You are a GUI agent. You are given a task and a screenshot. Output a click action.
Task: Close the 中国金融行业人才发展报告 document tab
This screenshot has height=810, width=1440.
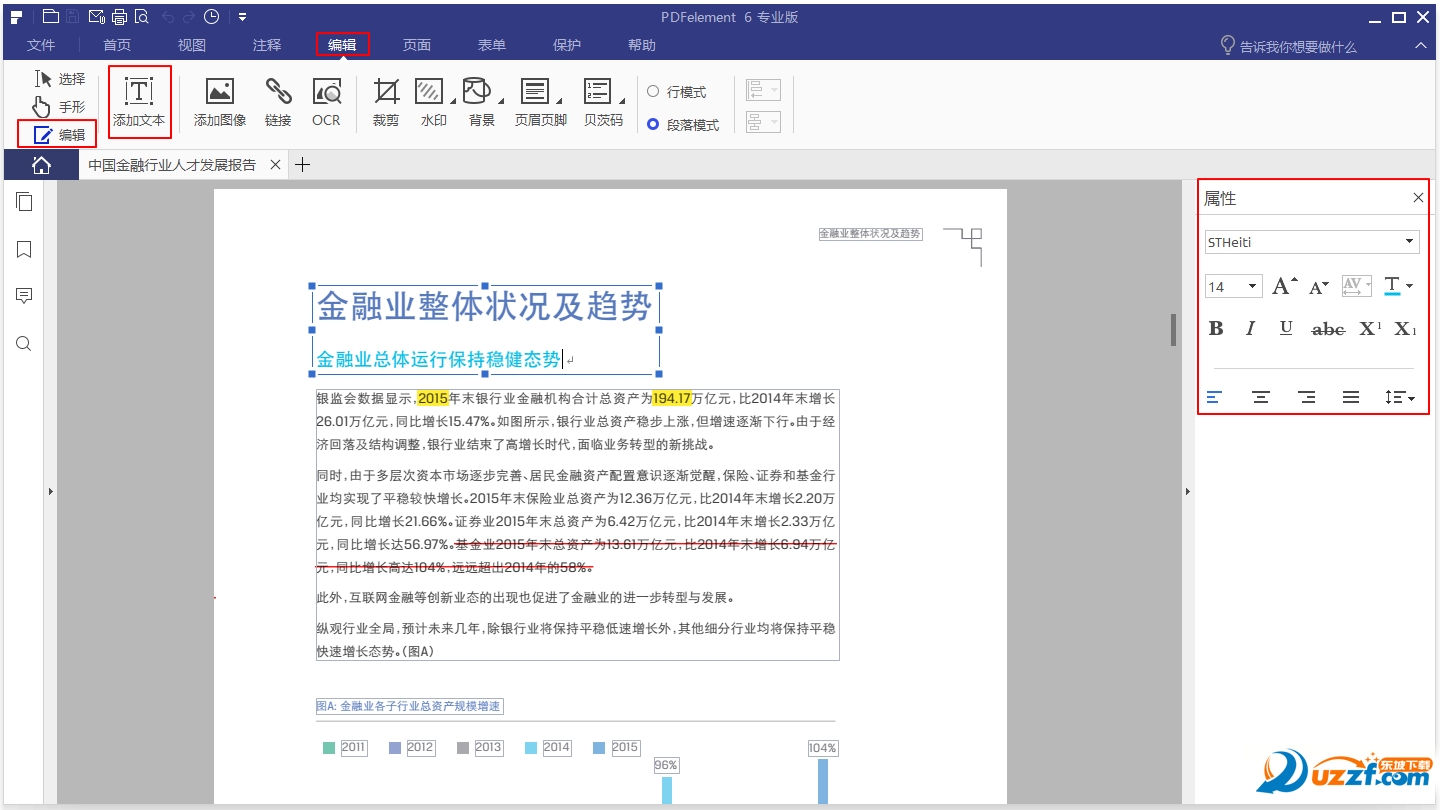(x=276, y=165)
